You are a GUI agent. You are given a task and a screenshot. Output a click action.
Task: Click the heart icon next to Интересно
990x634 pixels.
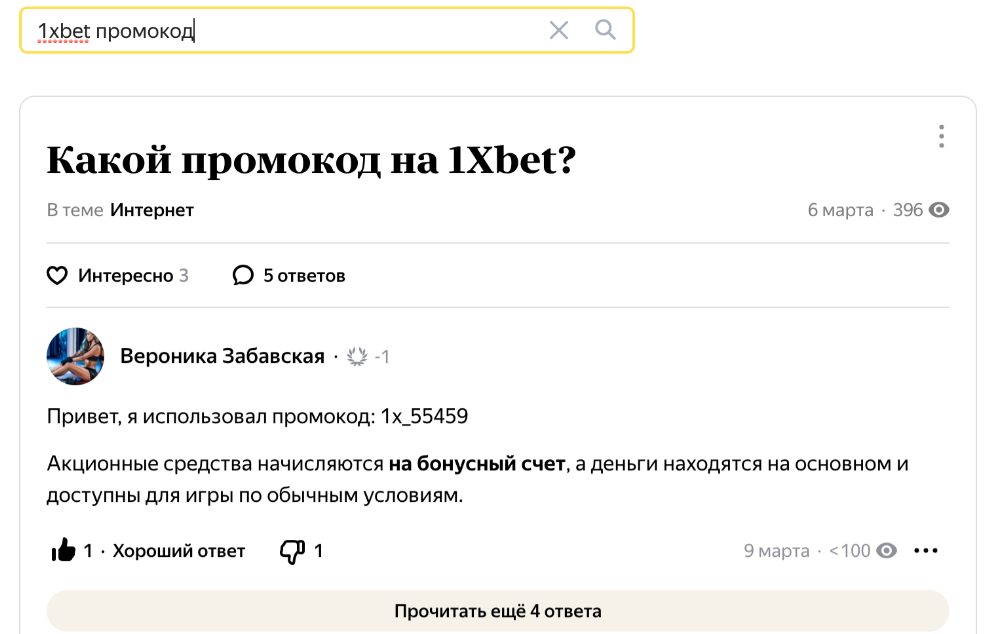pos(58,275)
